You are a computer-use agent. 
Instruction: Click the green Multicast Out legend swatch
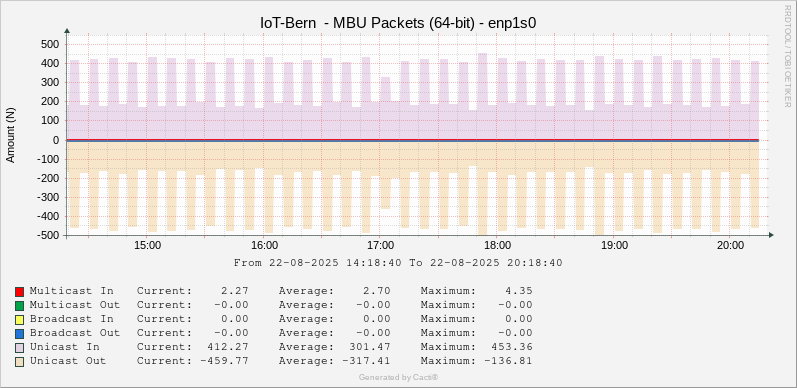[19, 306]
